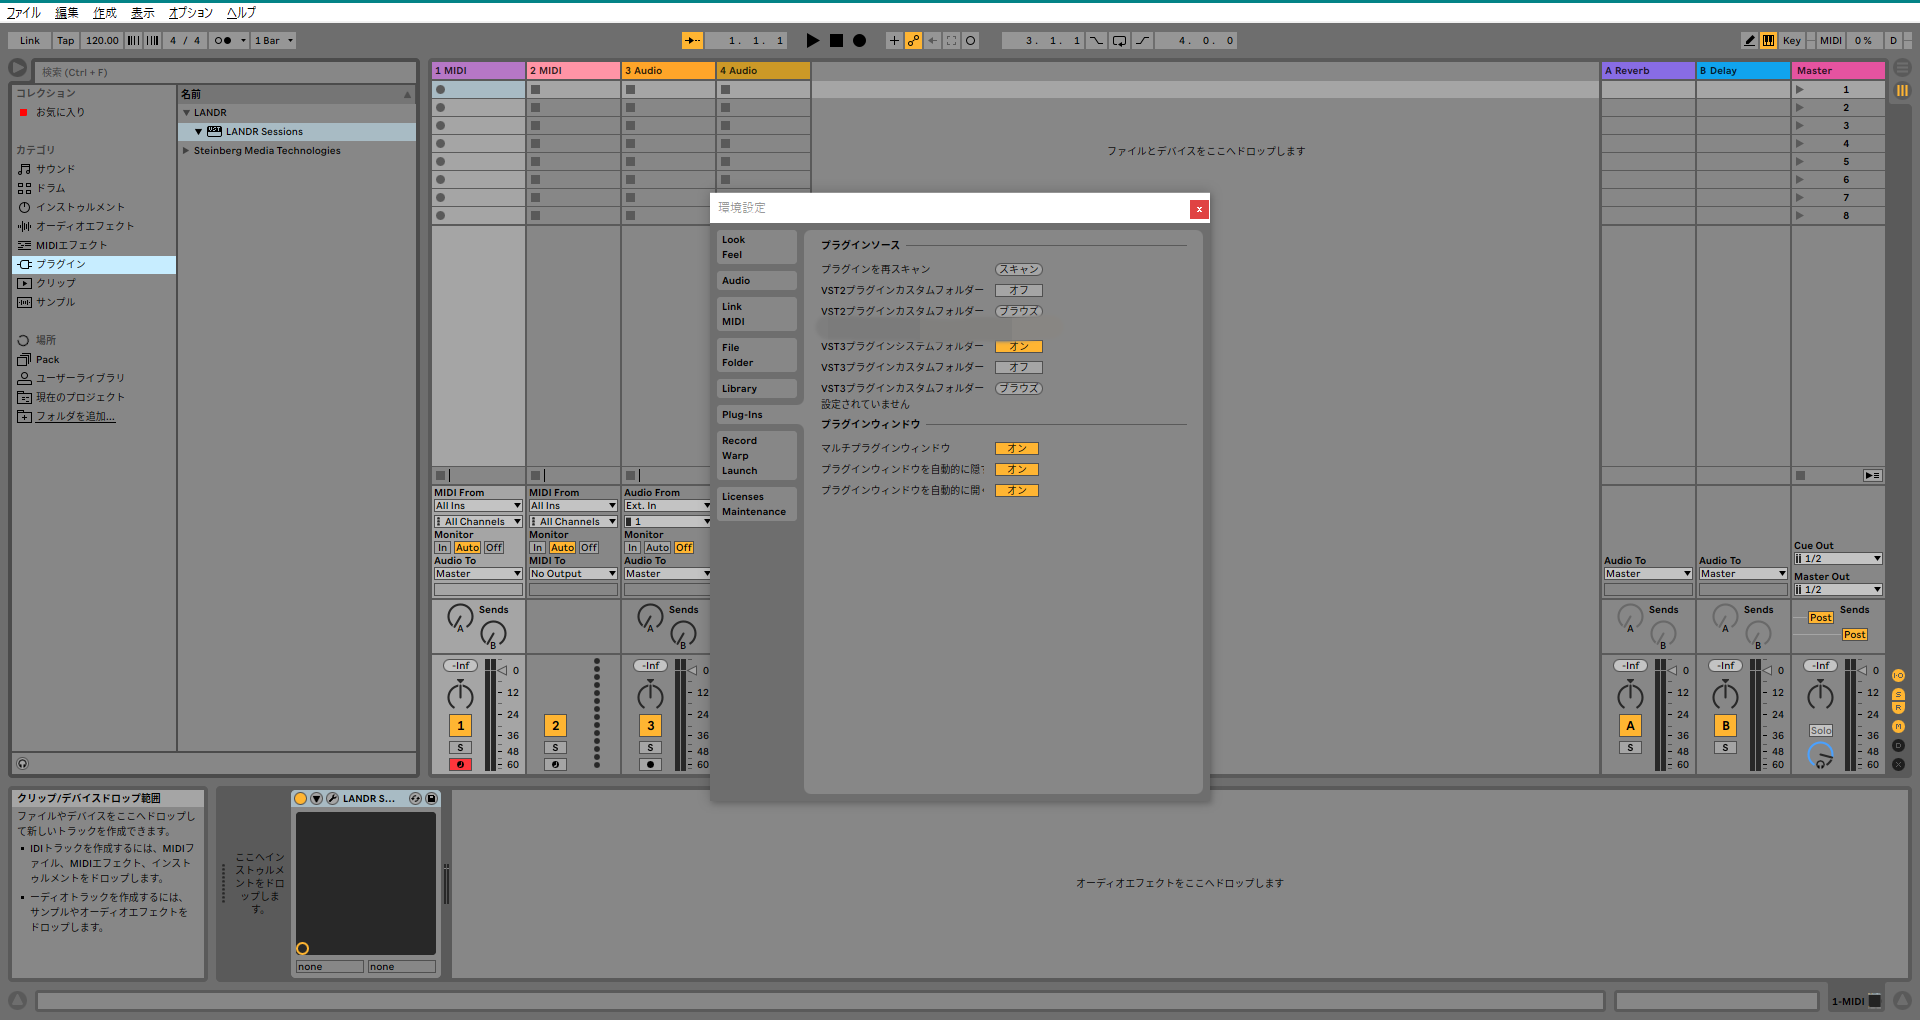
Task: Turn off the VST3プラグインシステムフォルダー toggle
Action: coord(1019,346)
